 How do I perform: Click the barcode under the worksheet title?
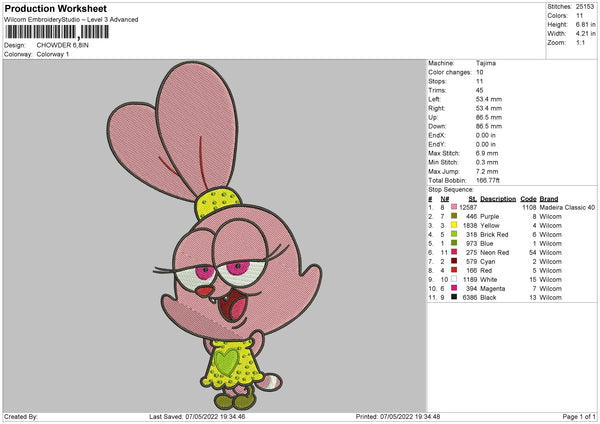pyautogui.click(x=57, y=32)
